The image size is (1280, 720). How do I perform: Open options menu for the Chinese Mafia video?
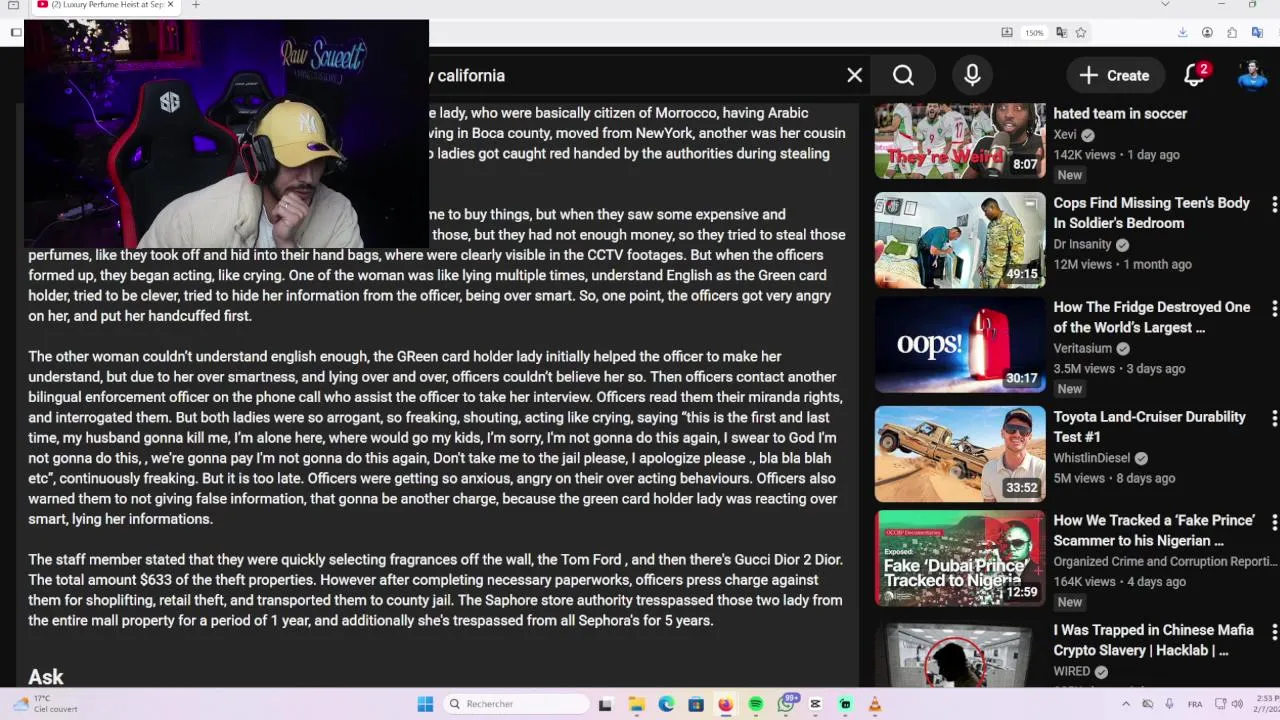point(1273,632)
